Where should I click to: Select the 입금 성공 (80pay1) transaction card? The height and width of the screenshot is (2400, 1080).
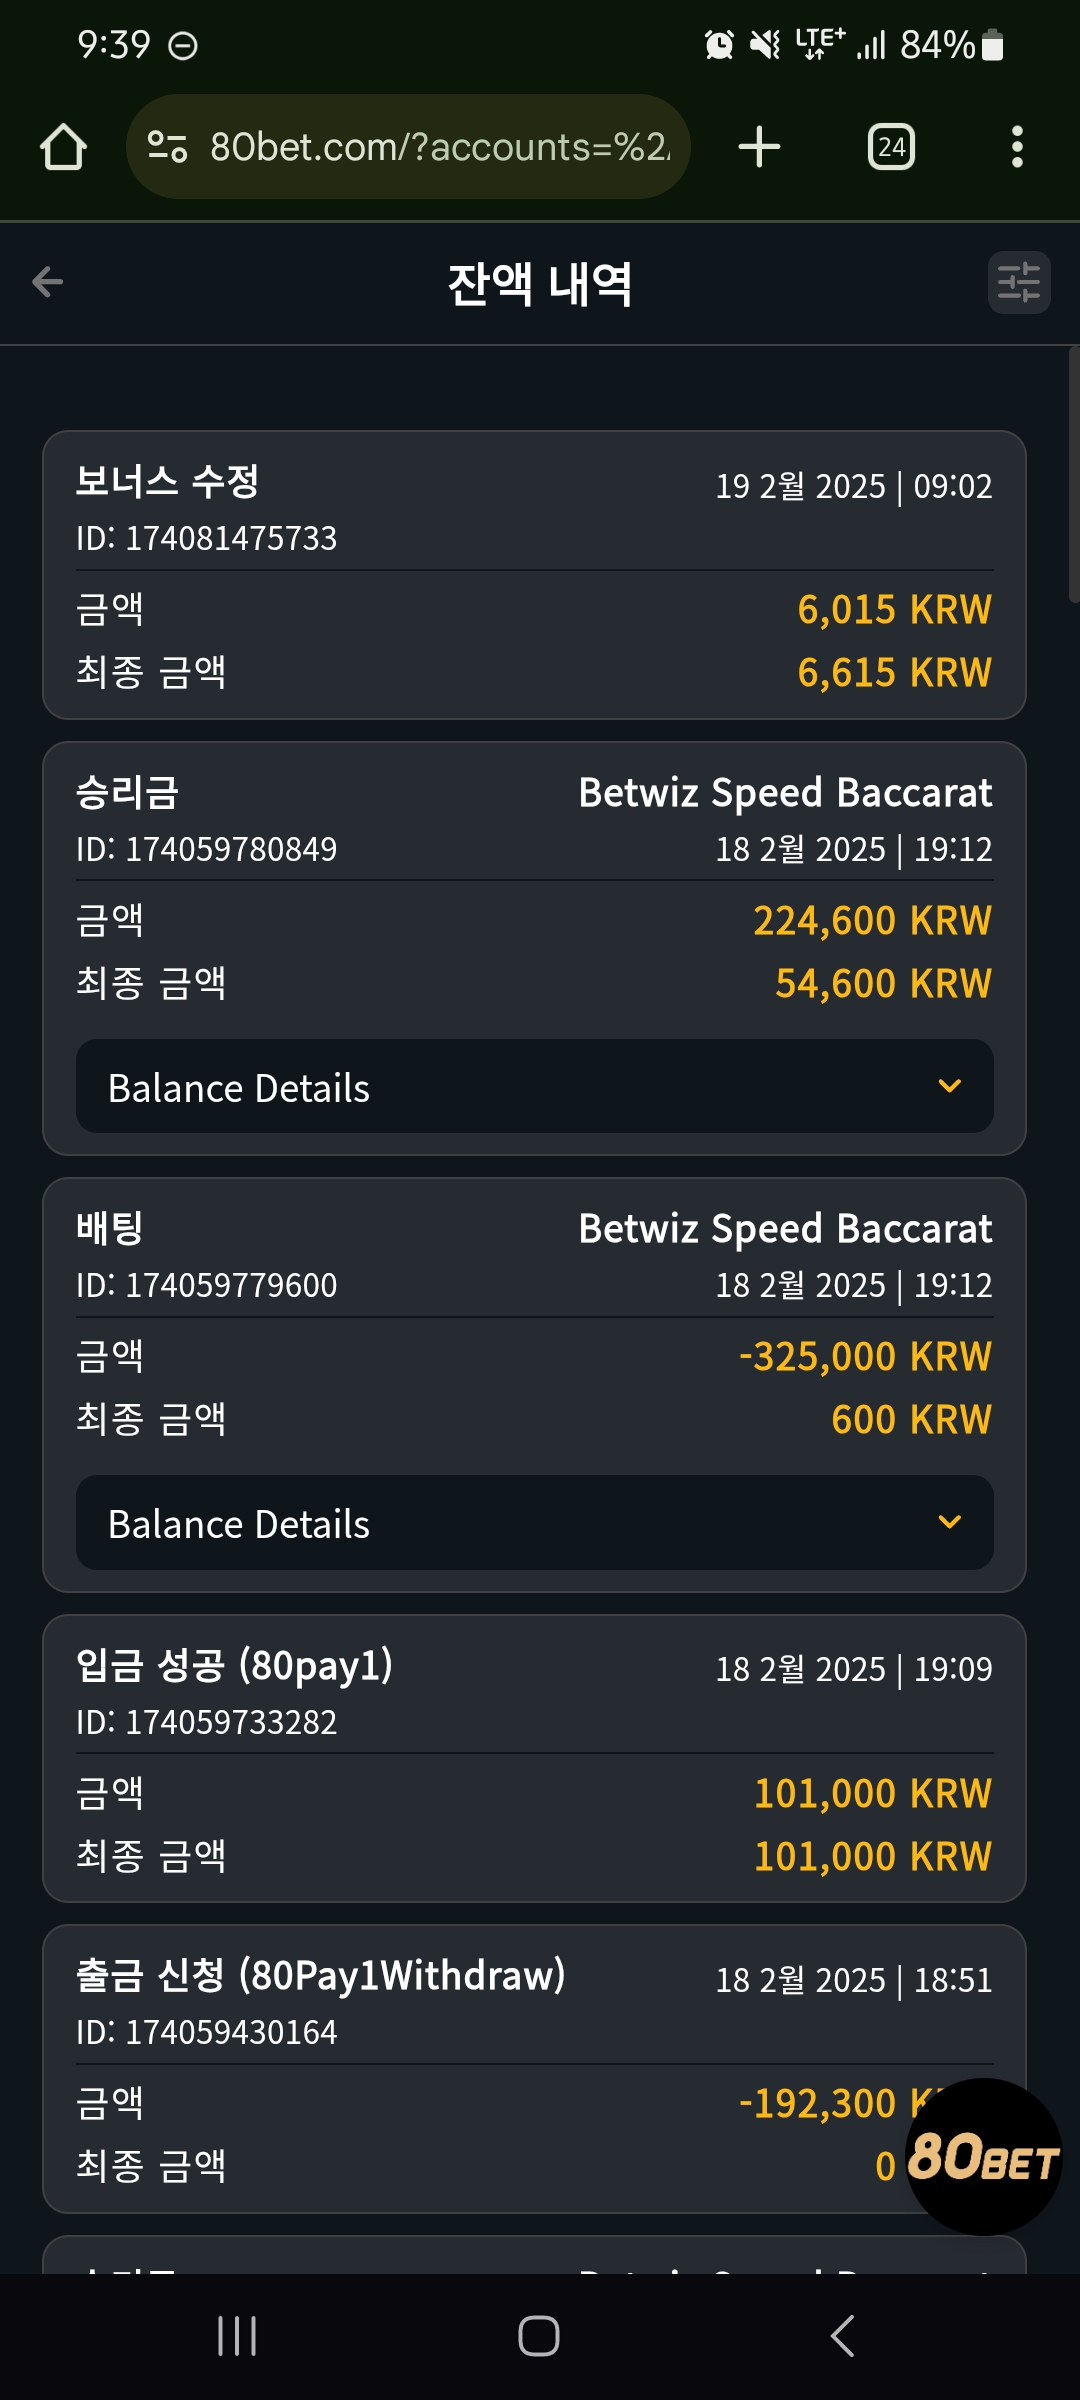[534, 1759]
